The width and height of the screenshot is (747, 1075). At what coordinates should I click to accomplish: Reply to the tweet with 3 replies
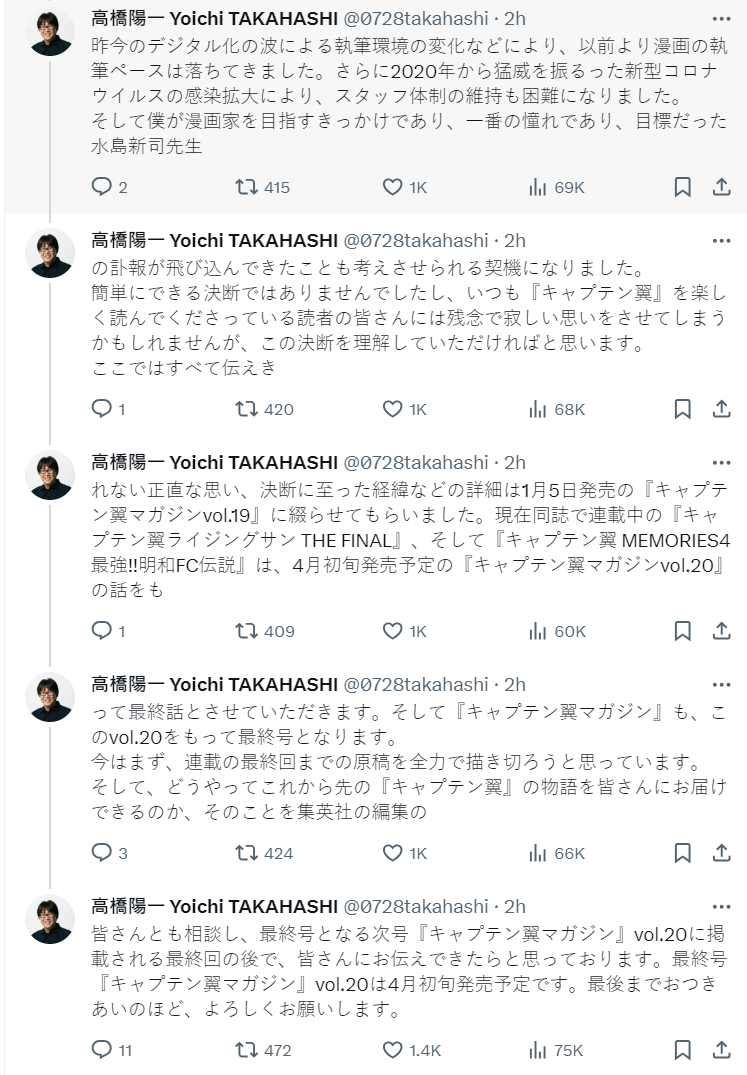click(101, 853)
